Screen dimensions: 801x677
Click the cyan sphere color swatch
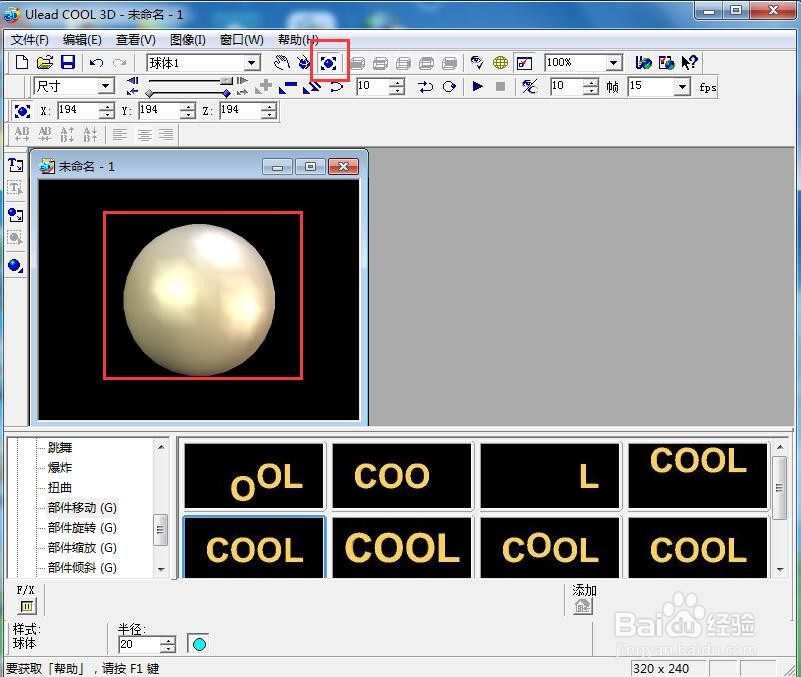[199, 644]
